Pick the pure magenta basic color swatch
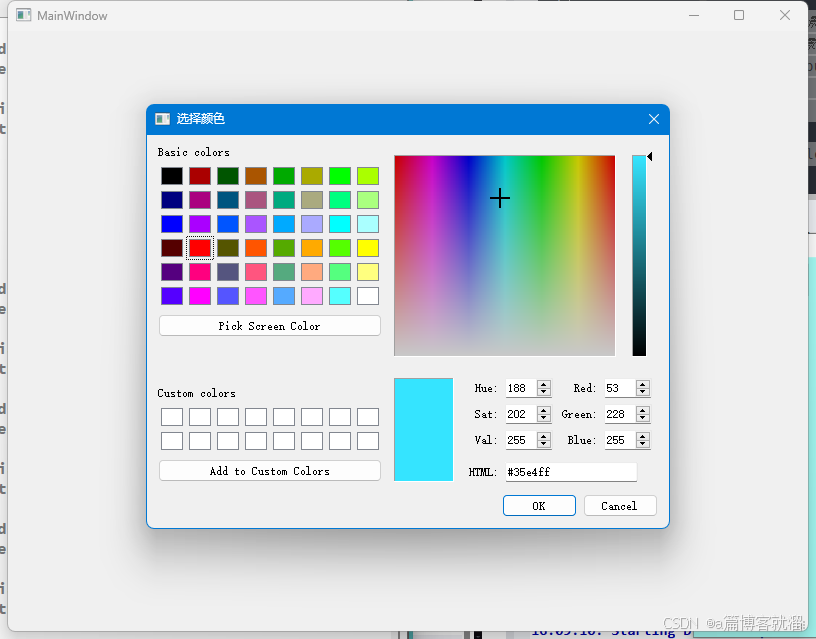Viewport: 816px width, 639px height. point(200,296)
